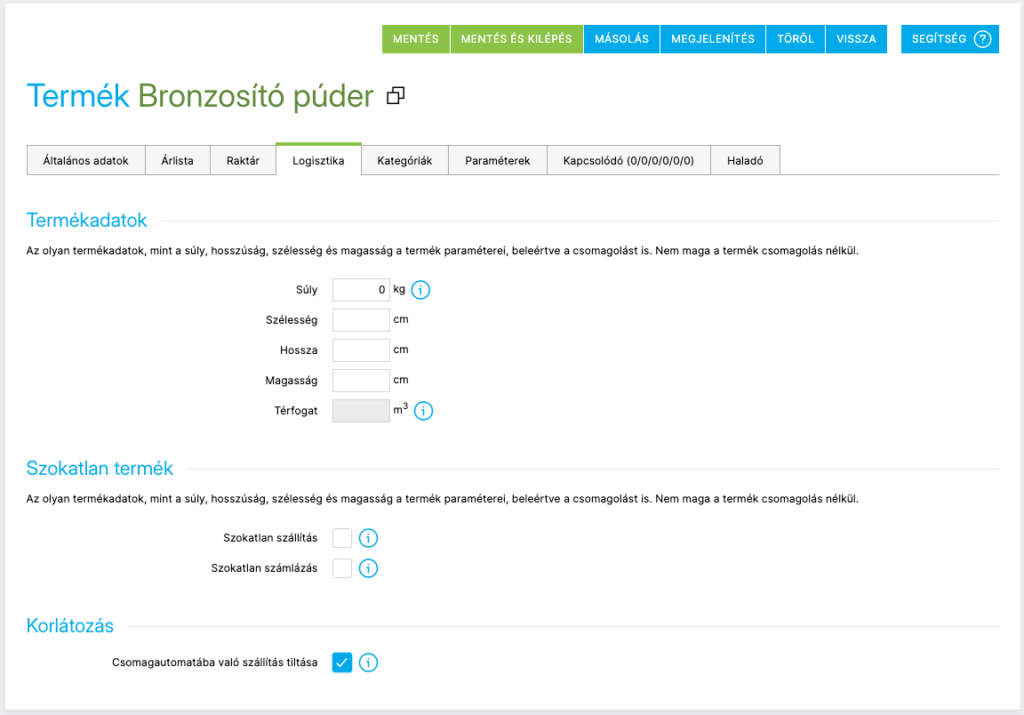Go to the Raktár tab
Image resolution: width=1024 pixels, height=715 pixels.
tap(243, 160)
